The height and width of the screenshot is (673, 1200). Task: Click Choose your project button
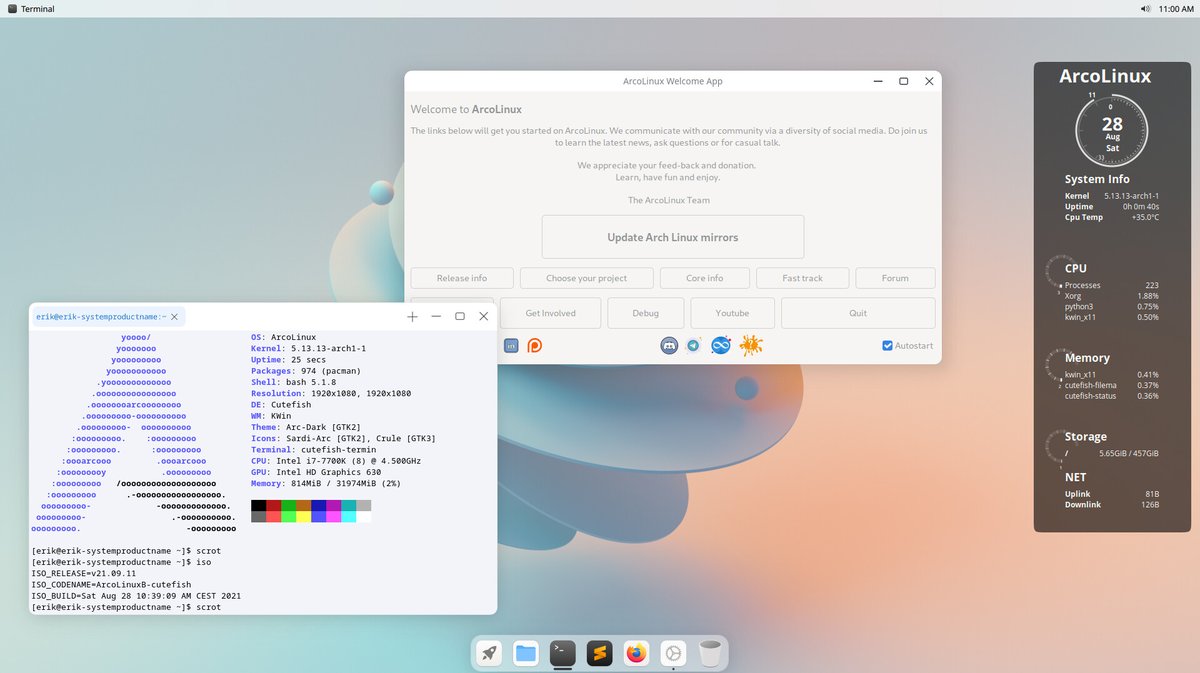[x=587, y=278]
